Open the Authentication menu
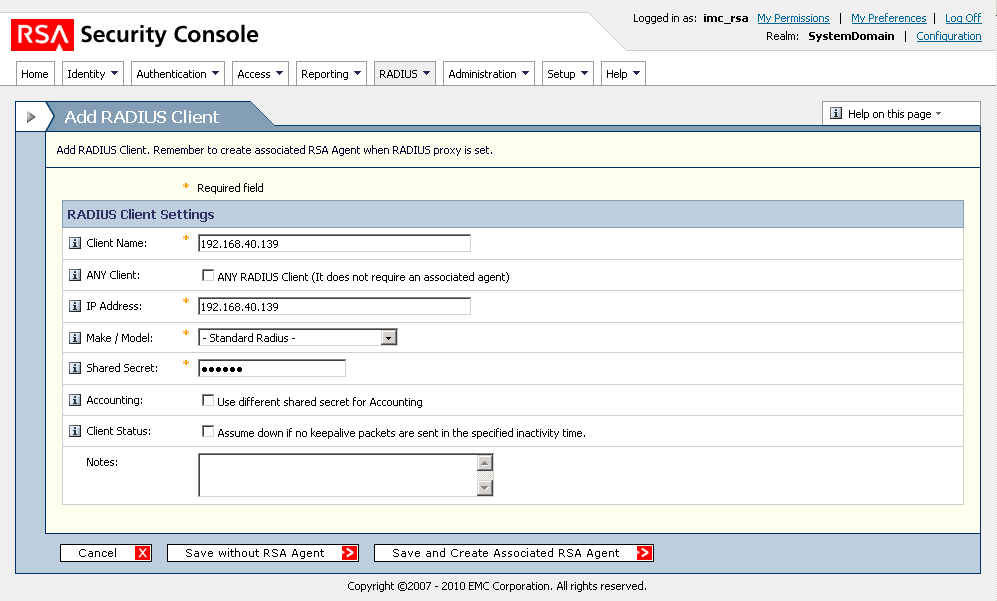The width and height of the screenshot is (997, 601). pyautogui.click(x=177, y=74)
